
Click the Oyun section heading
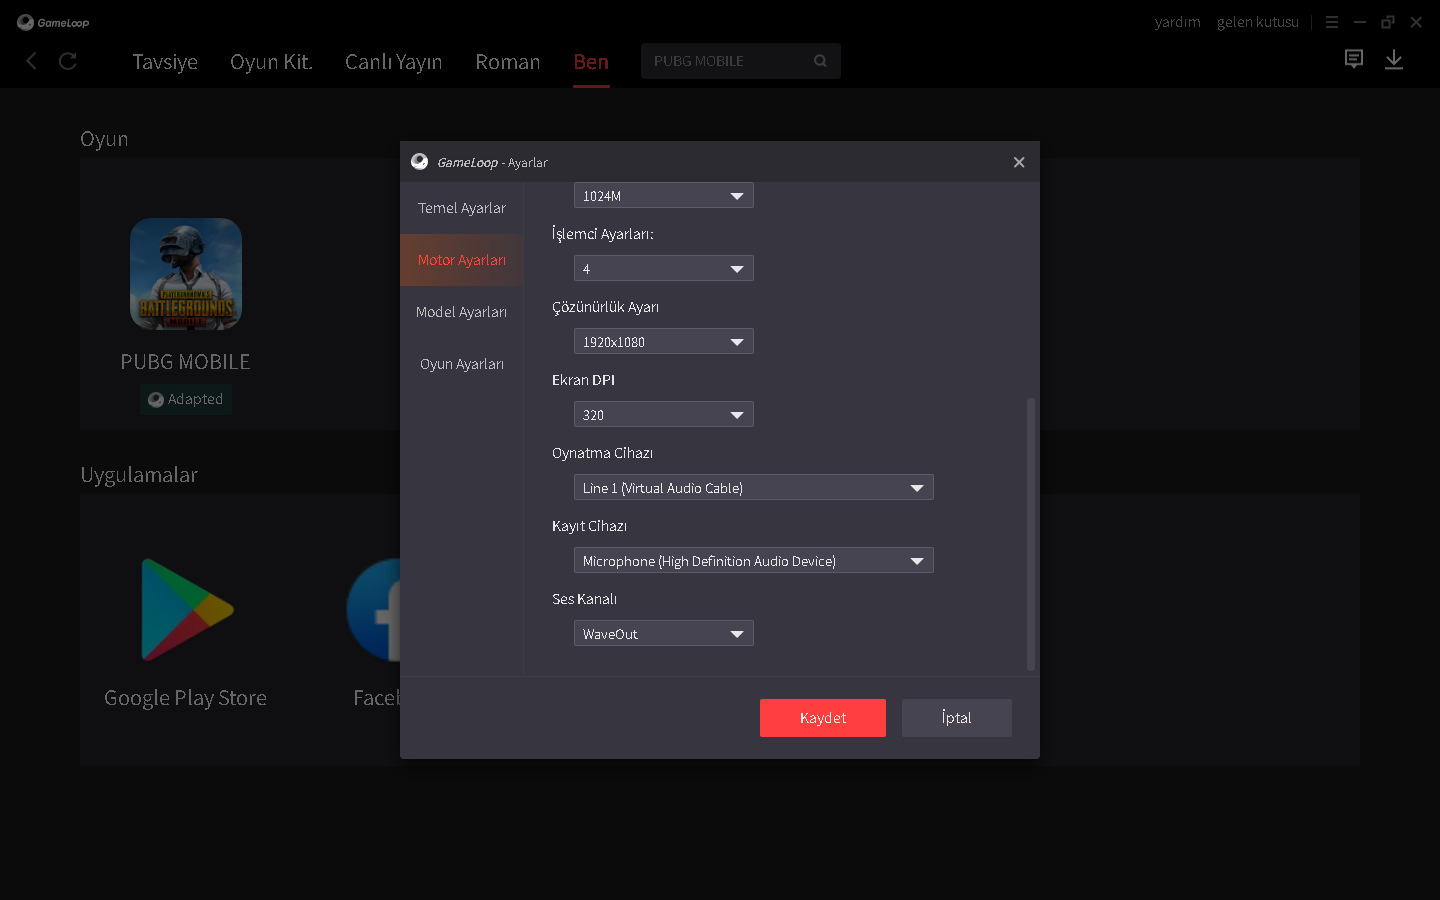104,139
